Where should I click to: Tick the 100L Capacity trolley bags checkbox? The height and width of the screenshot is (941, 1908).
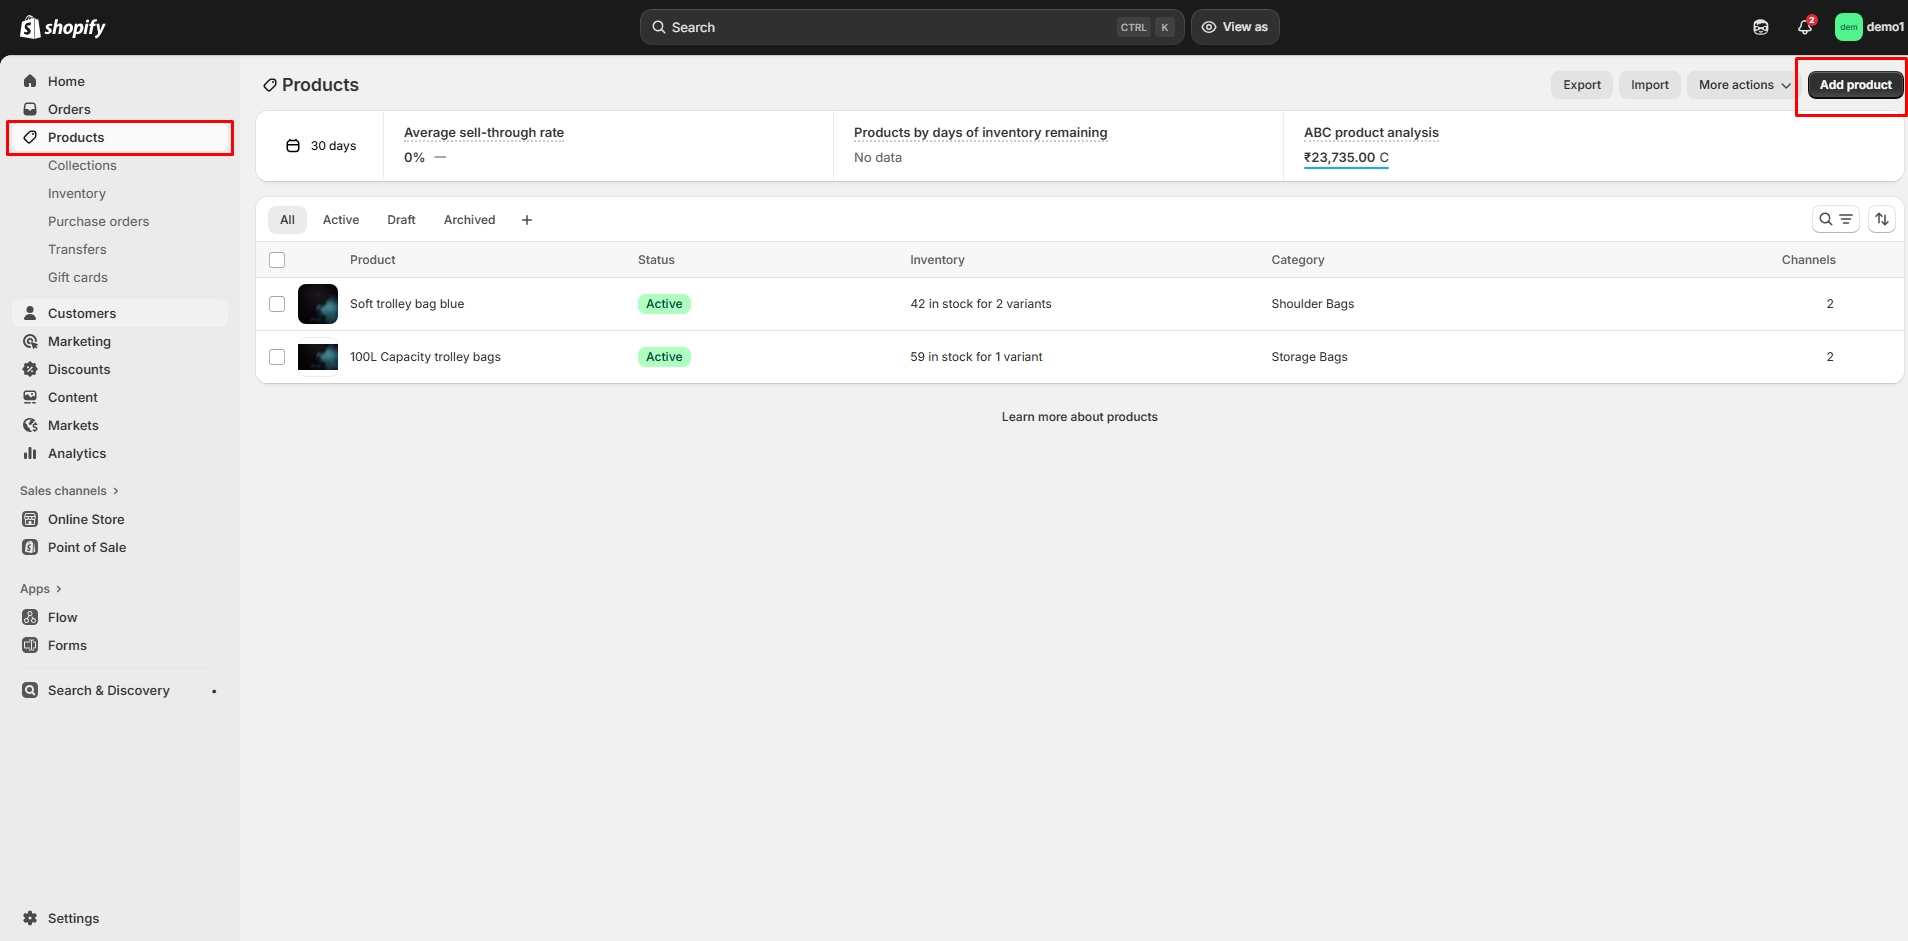coord(277,357)
